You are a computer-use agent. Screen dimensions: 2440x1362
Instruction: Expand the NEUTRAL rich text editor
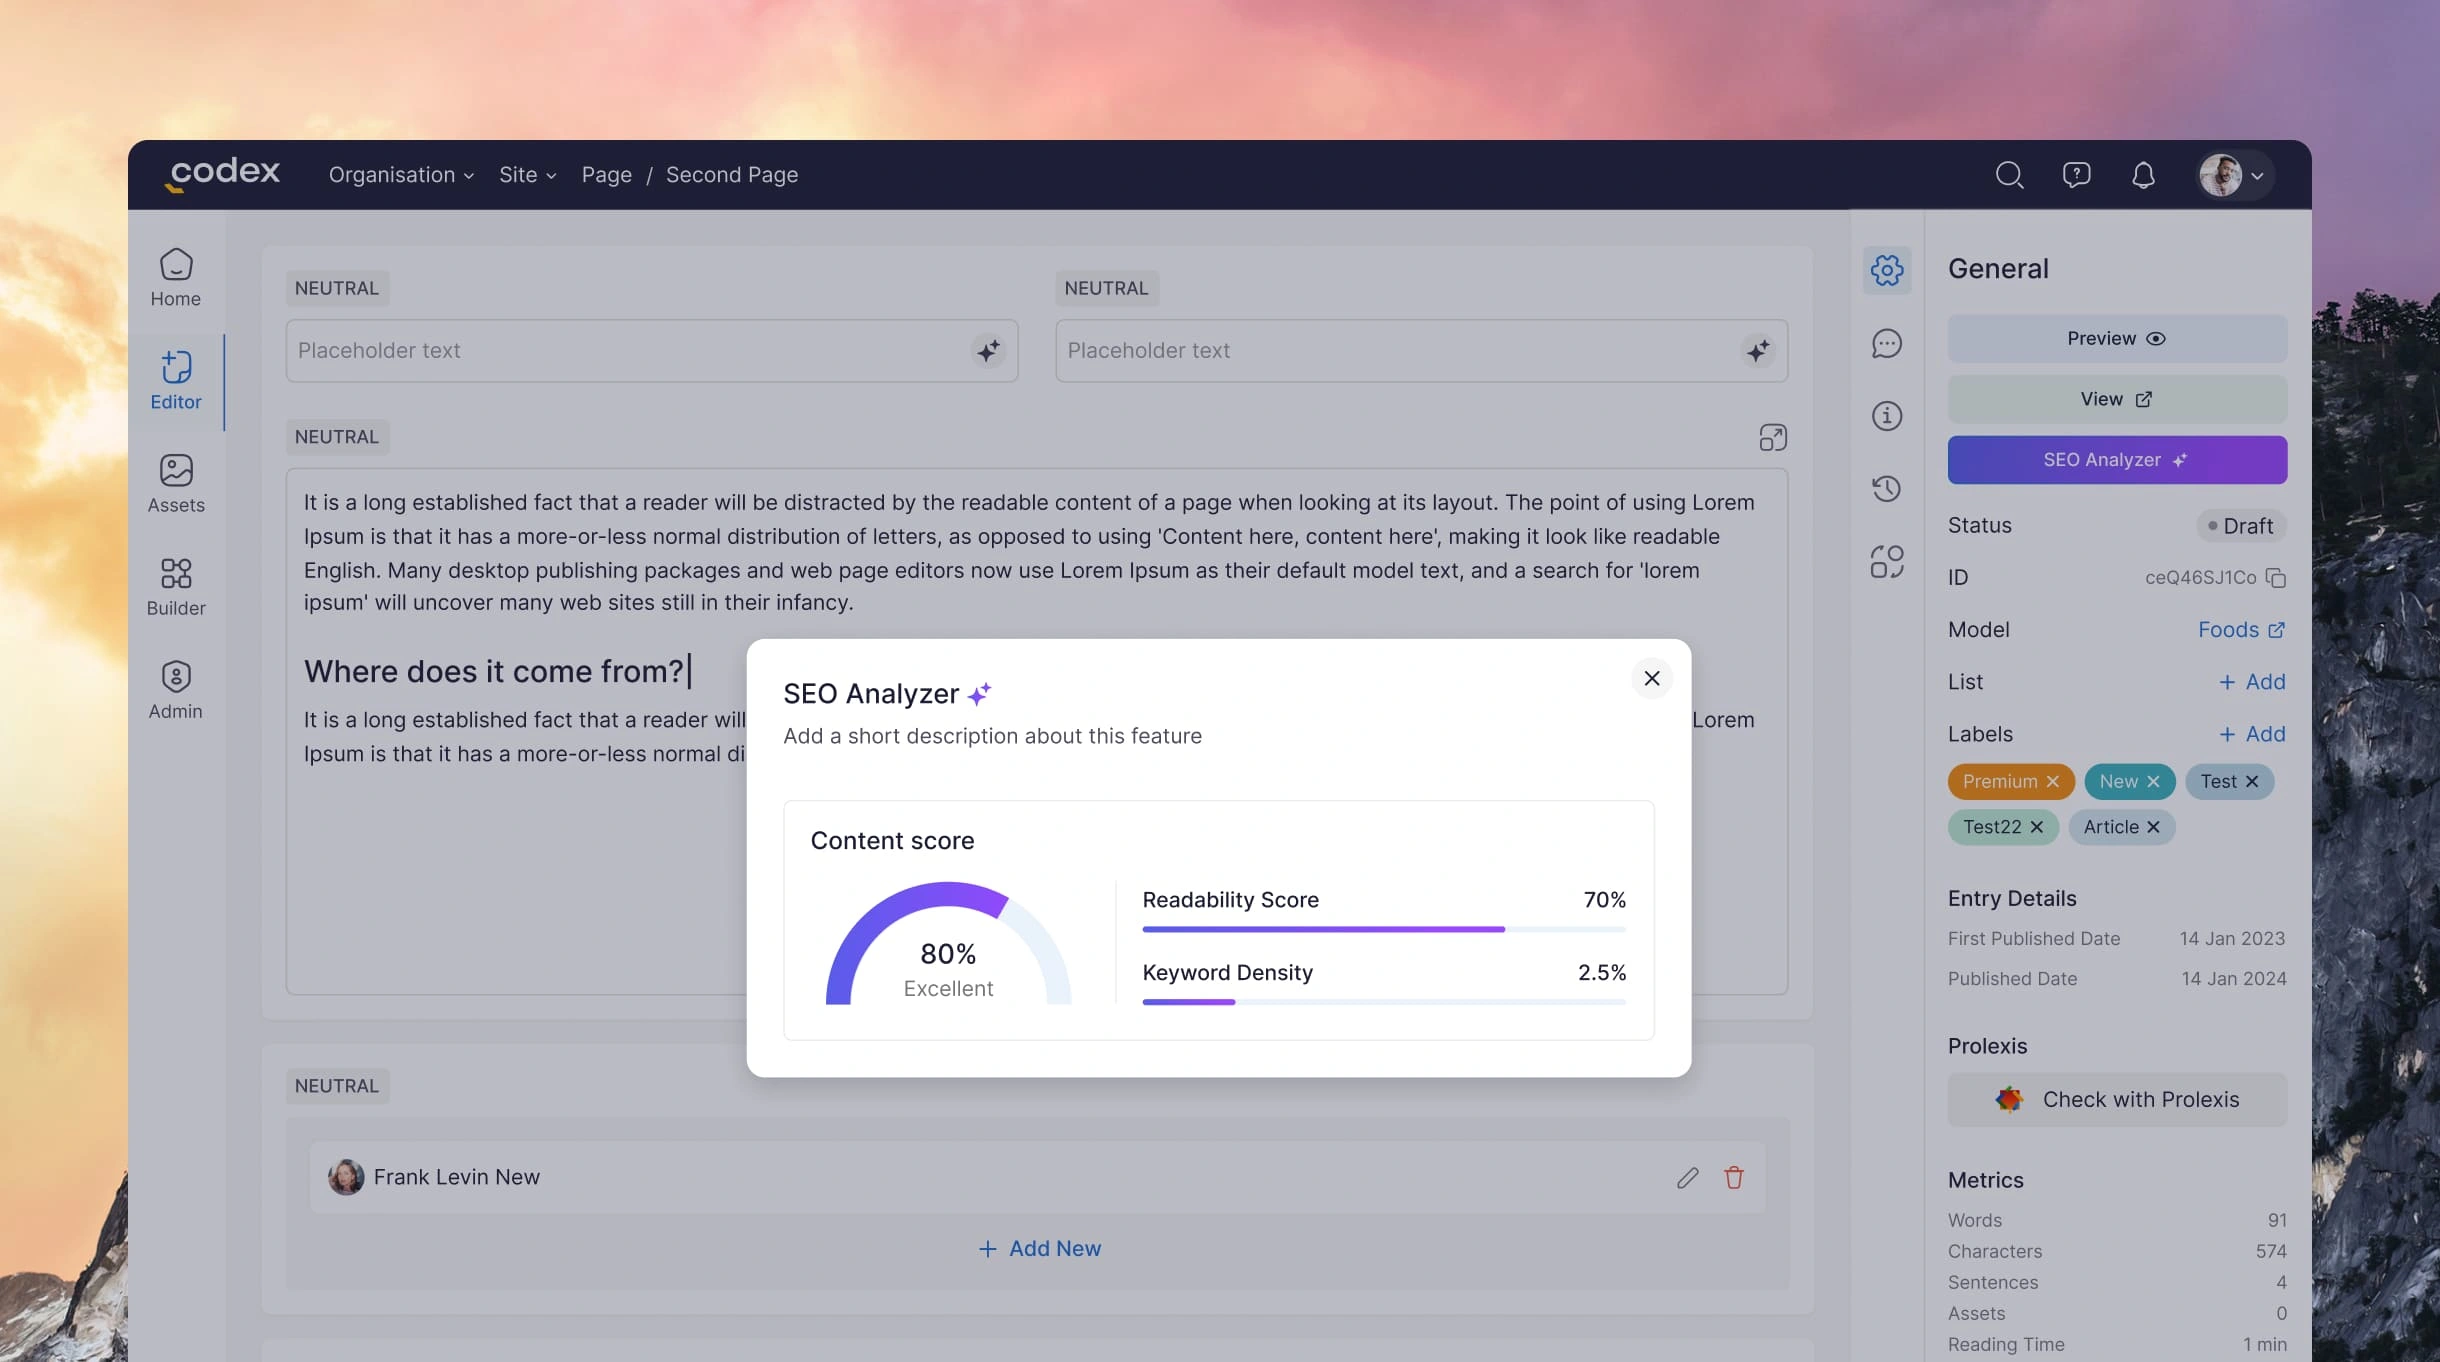tap(1772, 437)
